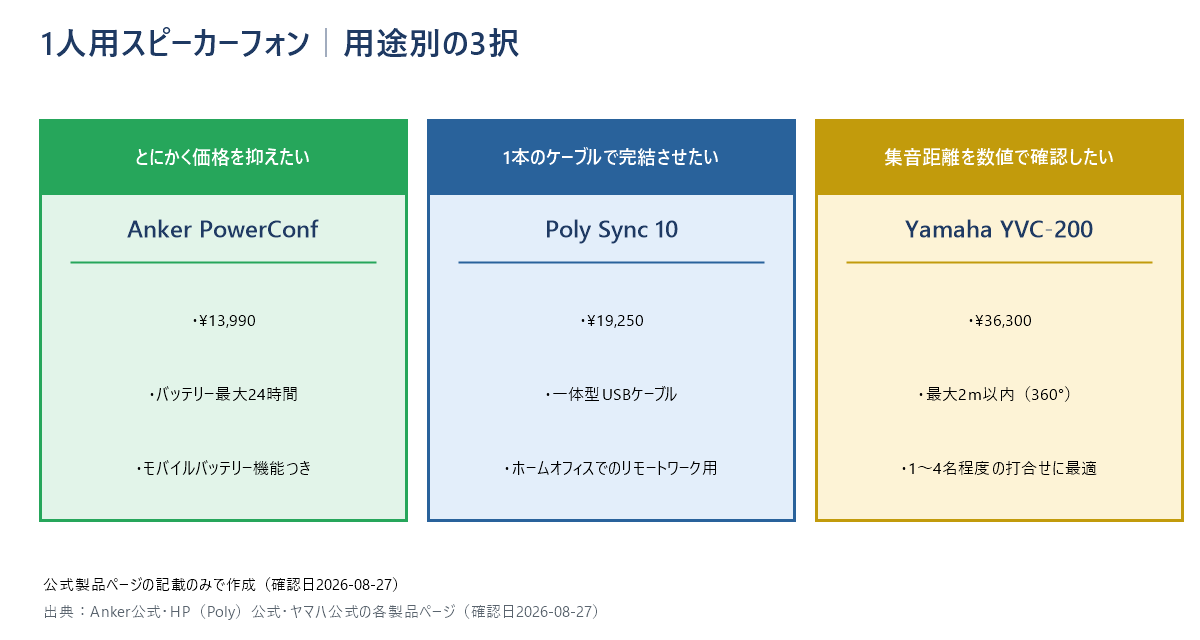Viewport: 1200px width, 640px height.
Task: Select the note 公式製品ページの記載のみで作成
Action: (x=222, y=584)
